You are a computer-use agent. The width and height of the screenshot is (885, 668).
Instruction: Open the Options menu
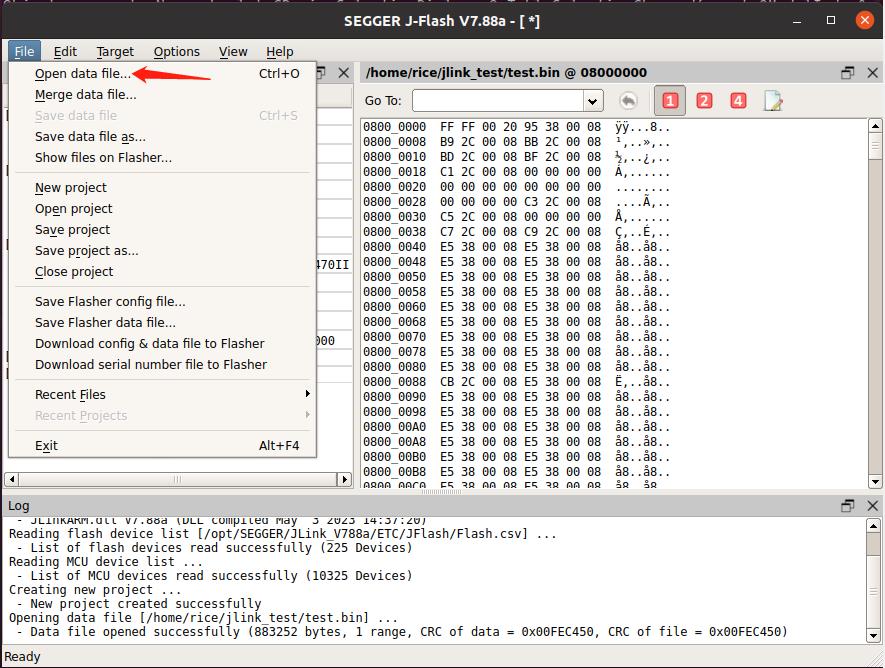pyautogui.click(x=177, y=51)
